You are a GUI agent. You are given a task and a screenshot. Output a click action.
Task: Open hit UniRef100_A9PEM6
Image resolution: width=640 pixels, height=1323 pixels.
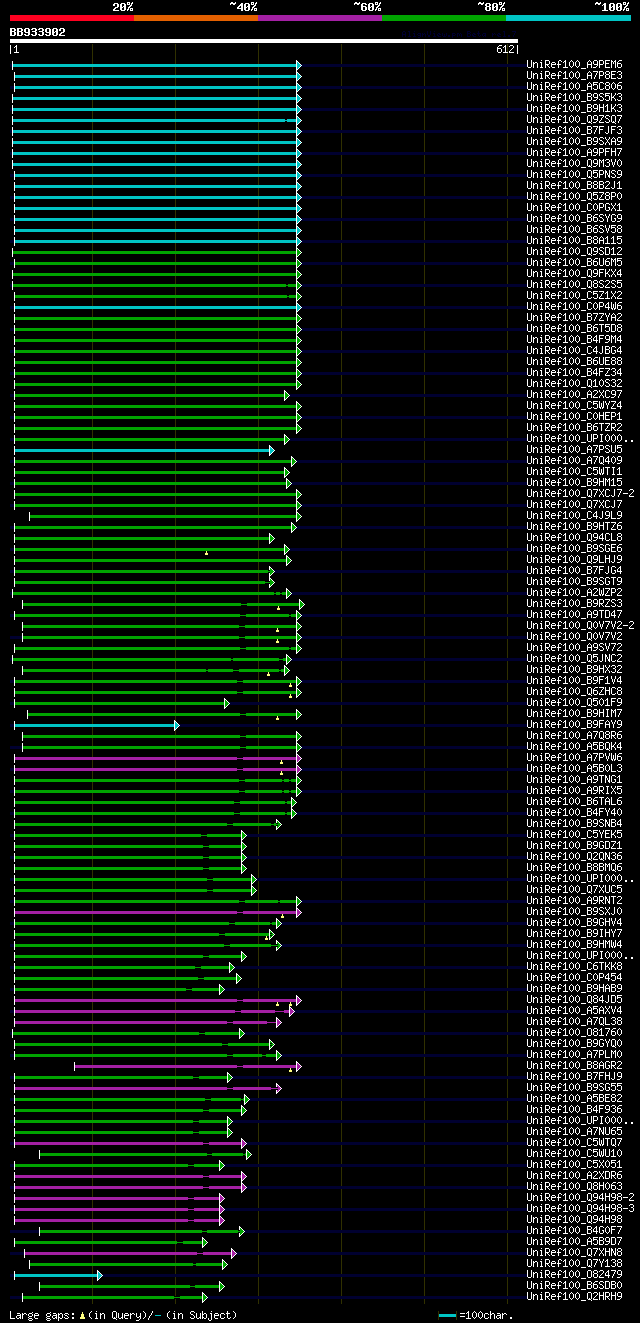574,64
